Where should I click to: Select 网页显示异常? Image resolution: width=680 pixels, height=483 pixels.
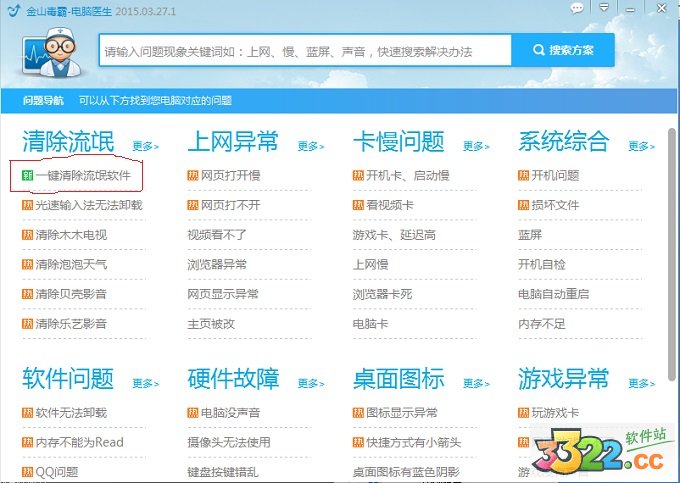point(223,294)
